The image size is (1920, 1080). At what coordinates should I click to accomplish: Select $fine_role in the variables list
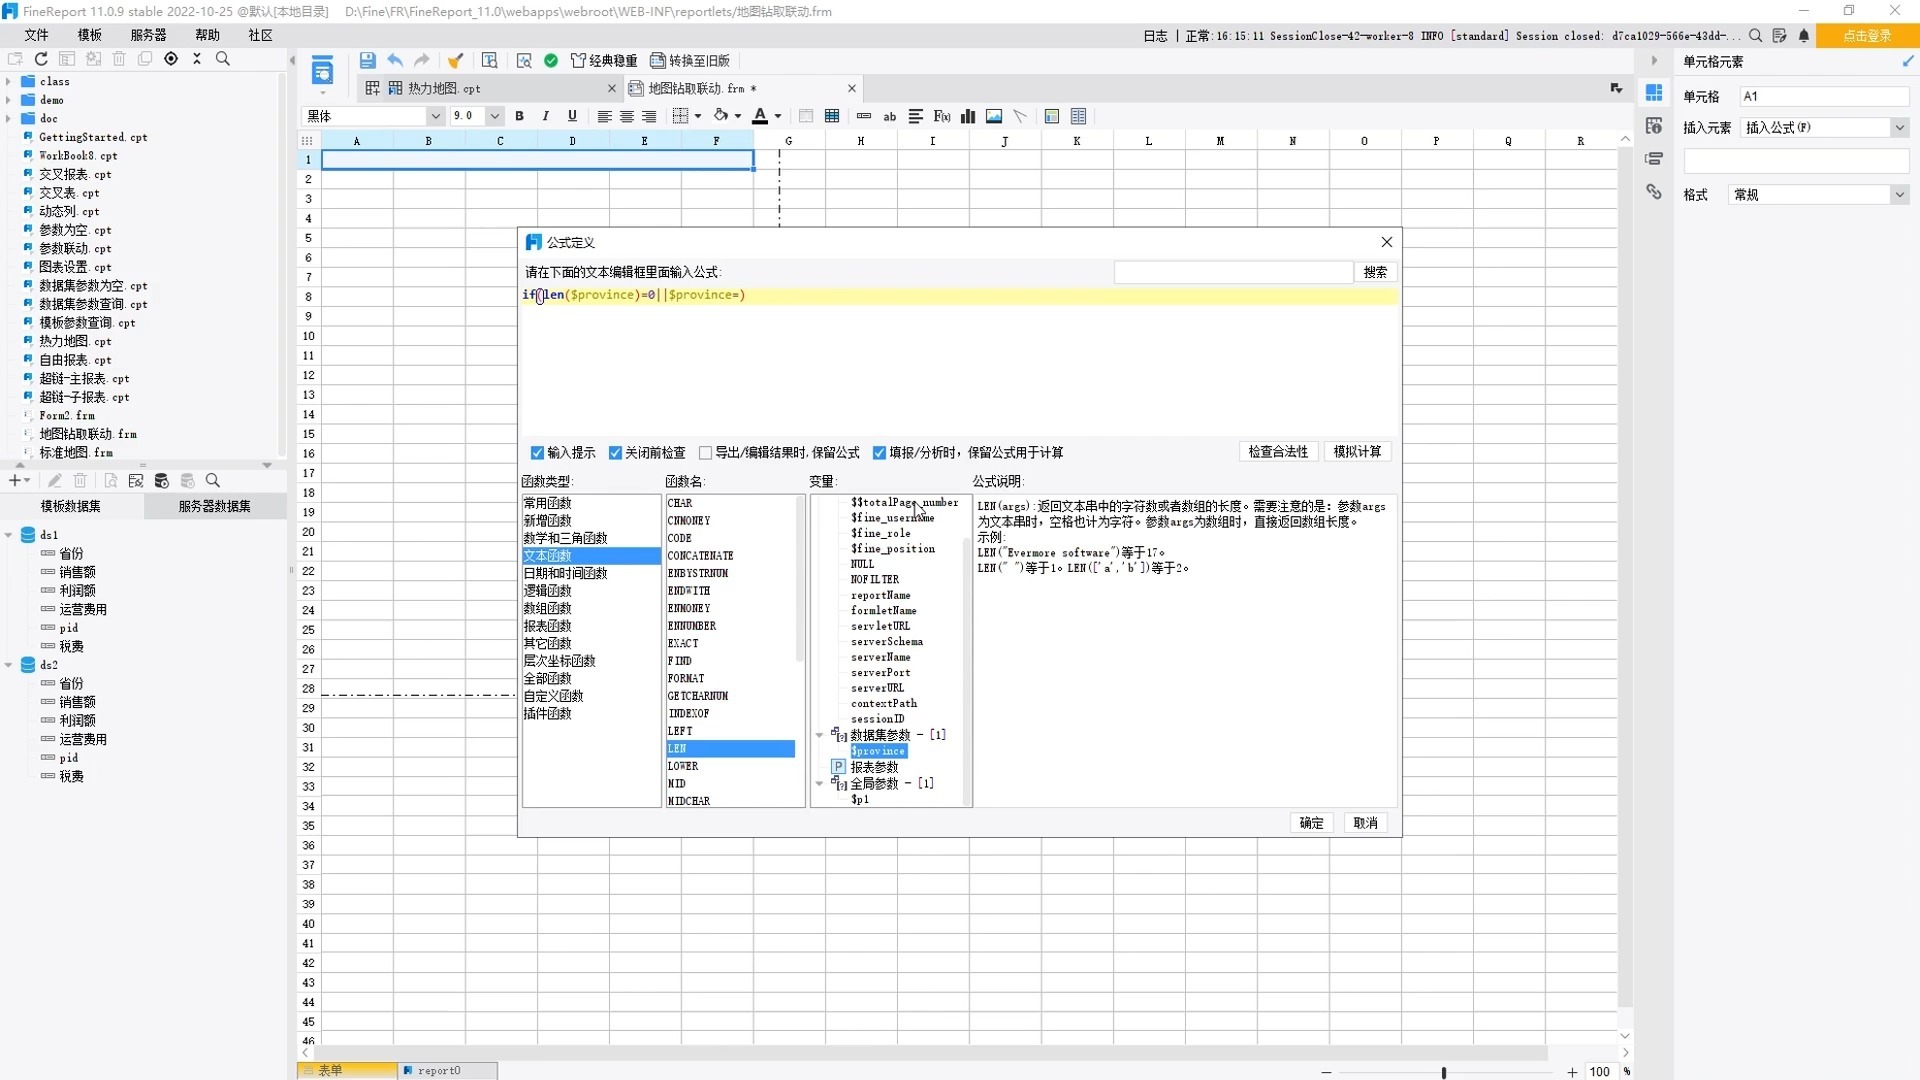pos(880,534)
